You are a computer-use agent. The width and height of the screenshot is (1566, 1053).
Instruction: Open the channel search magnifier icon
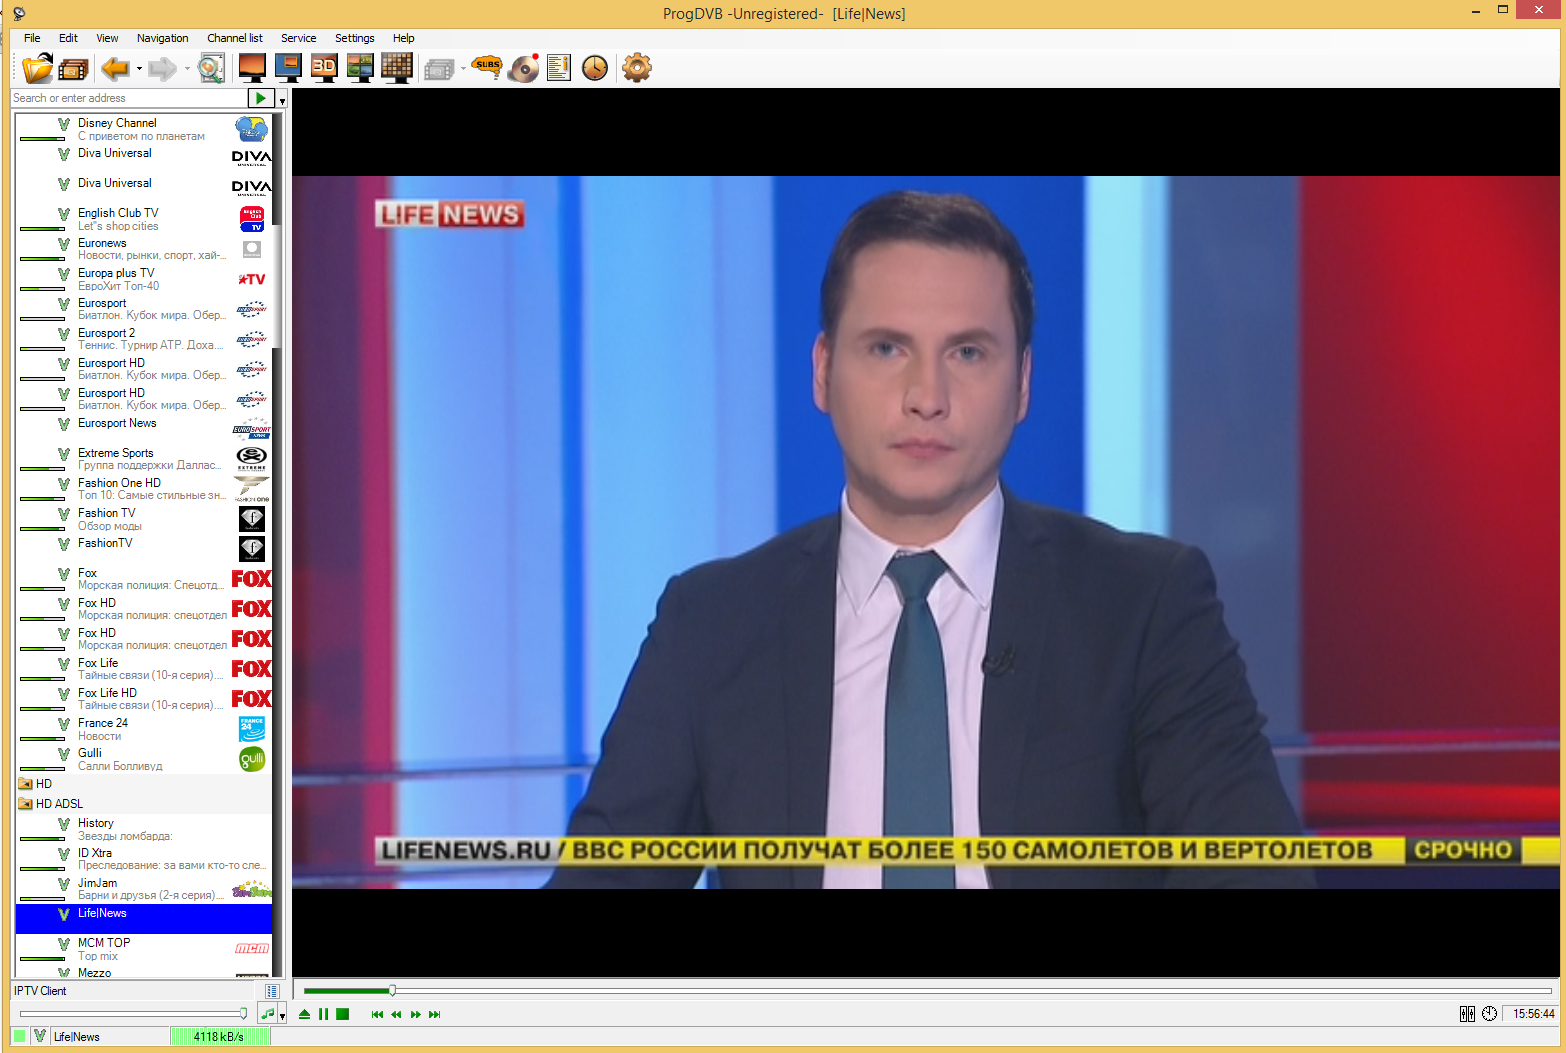(x=210, y=68)
